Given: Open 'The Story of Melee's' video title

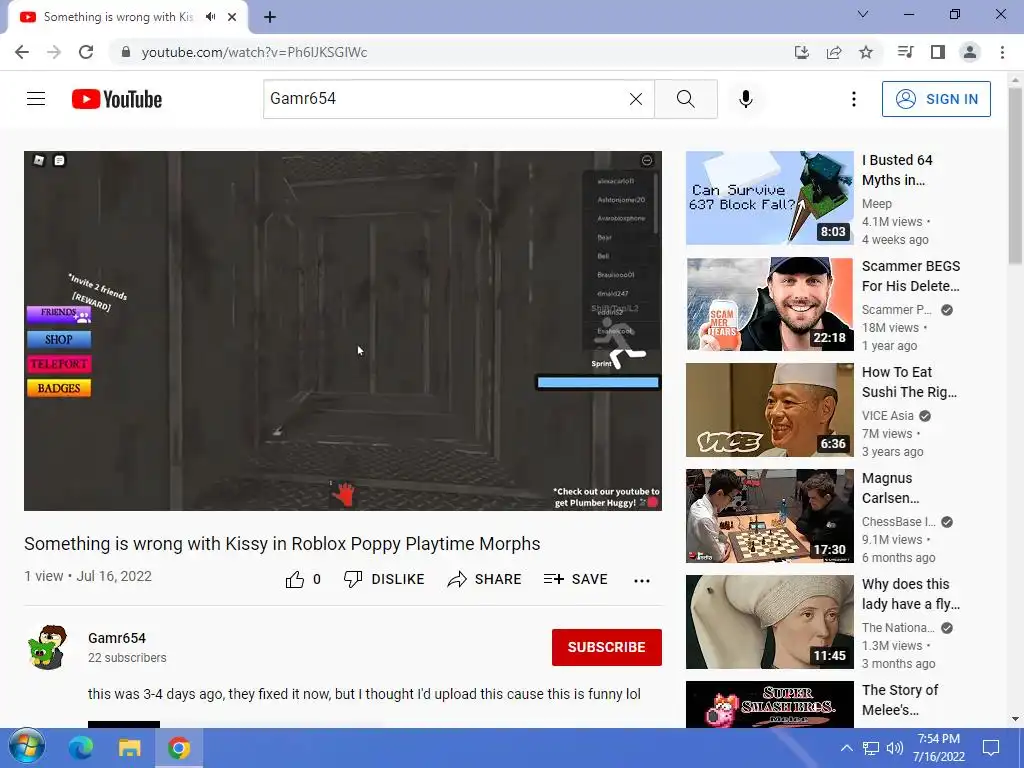Looking at the screenshot, I should pos(900,700).
